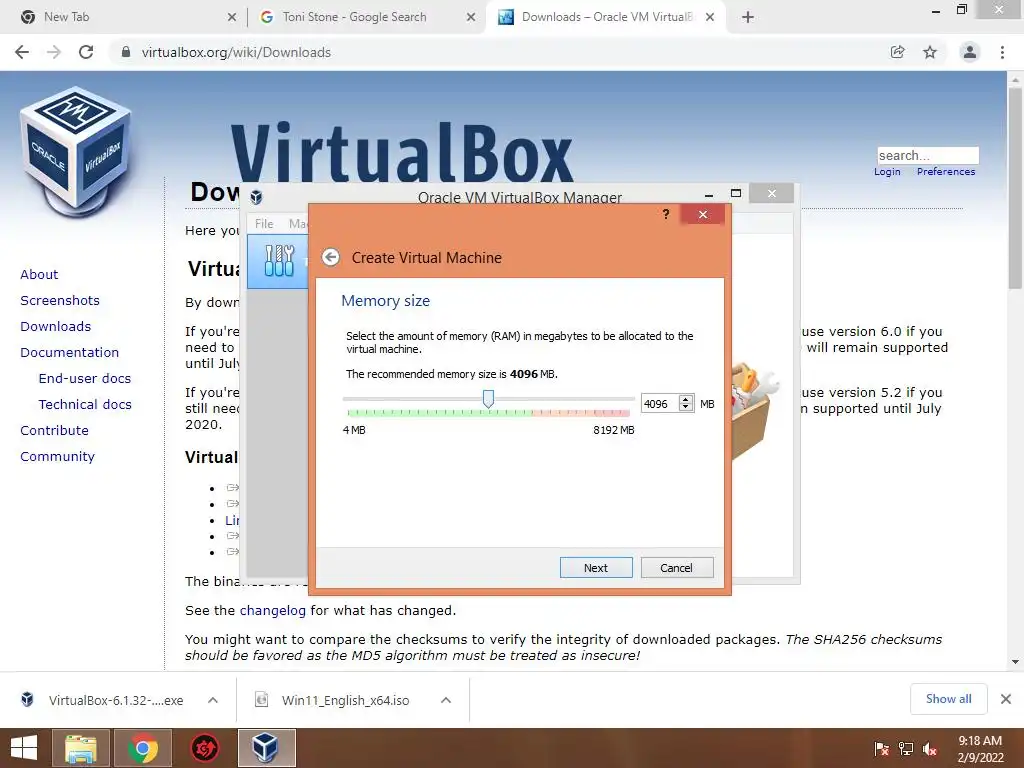Screen dimensions: 1024x768
Task: Click the VirtualBox cube icon in Manager title bar
Action: (x=257, y=197)
